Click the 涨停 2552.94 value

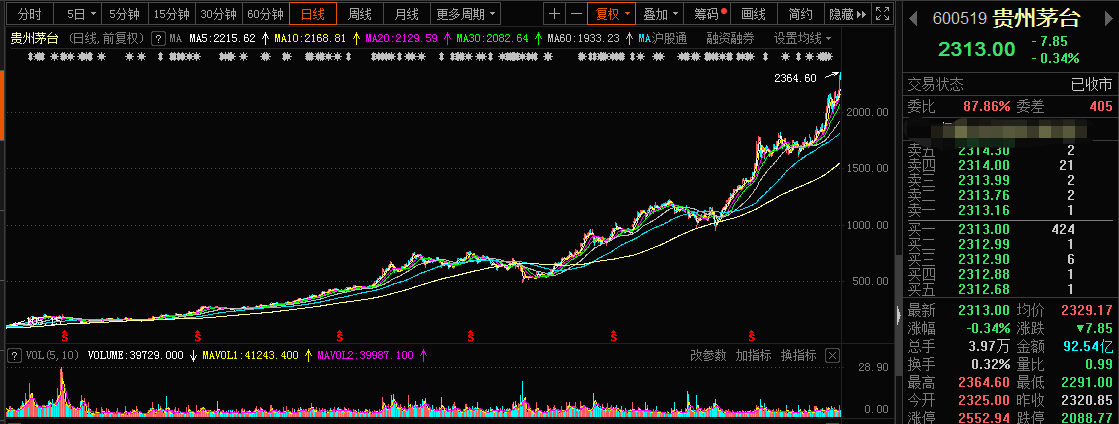click(985, 417)
